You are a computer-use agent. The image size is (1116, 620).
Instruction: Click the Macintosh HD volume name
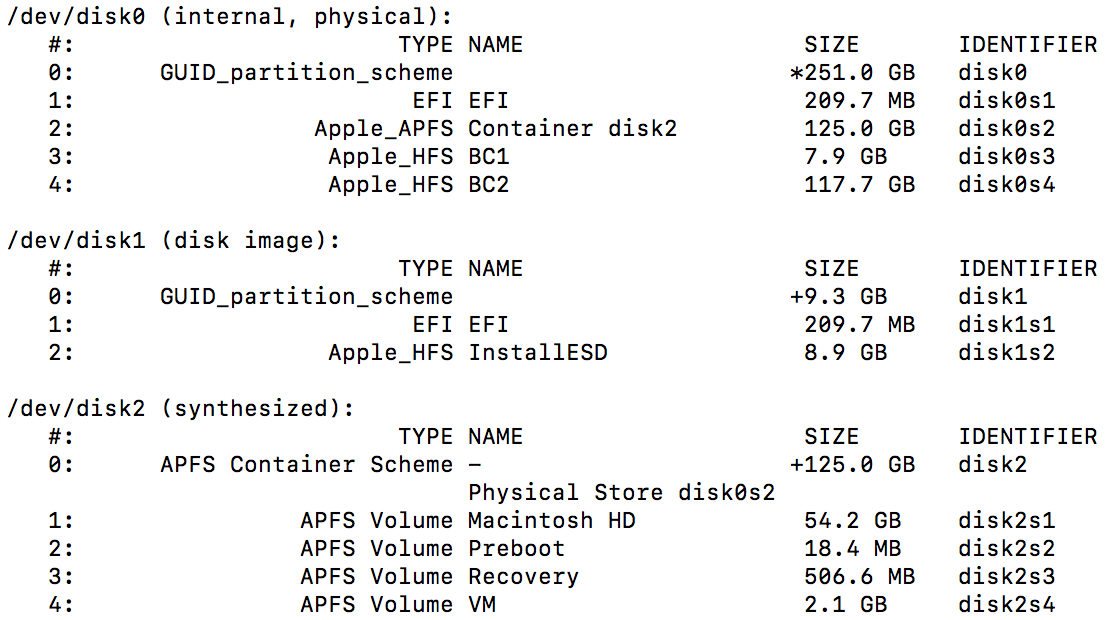[551, 520]
